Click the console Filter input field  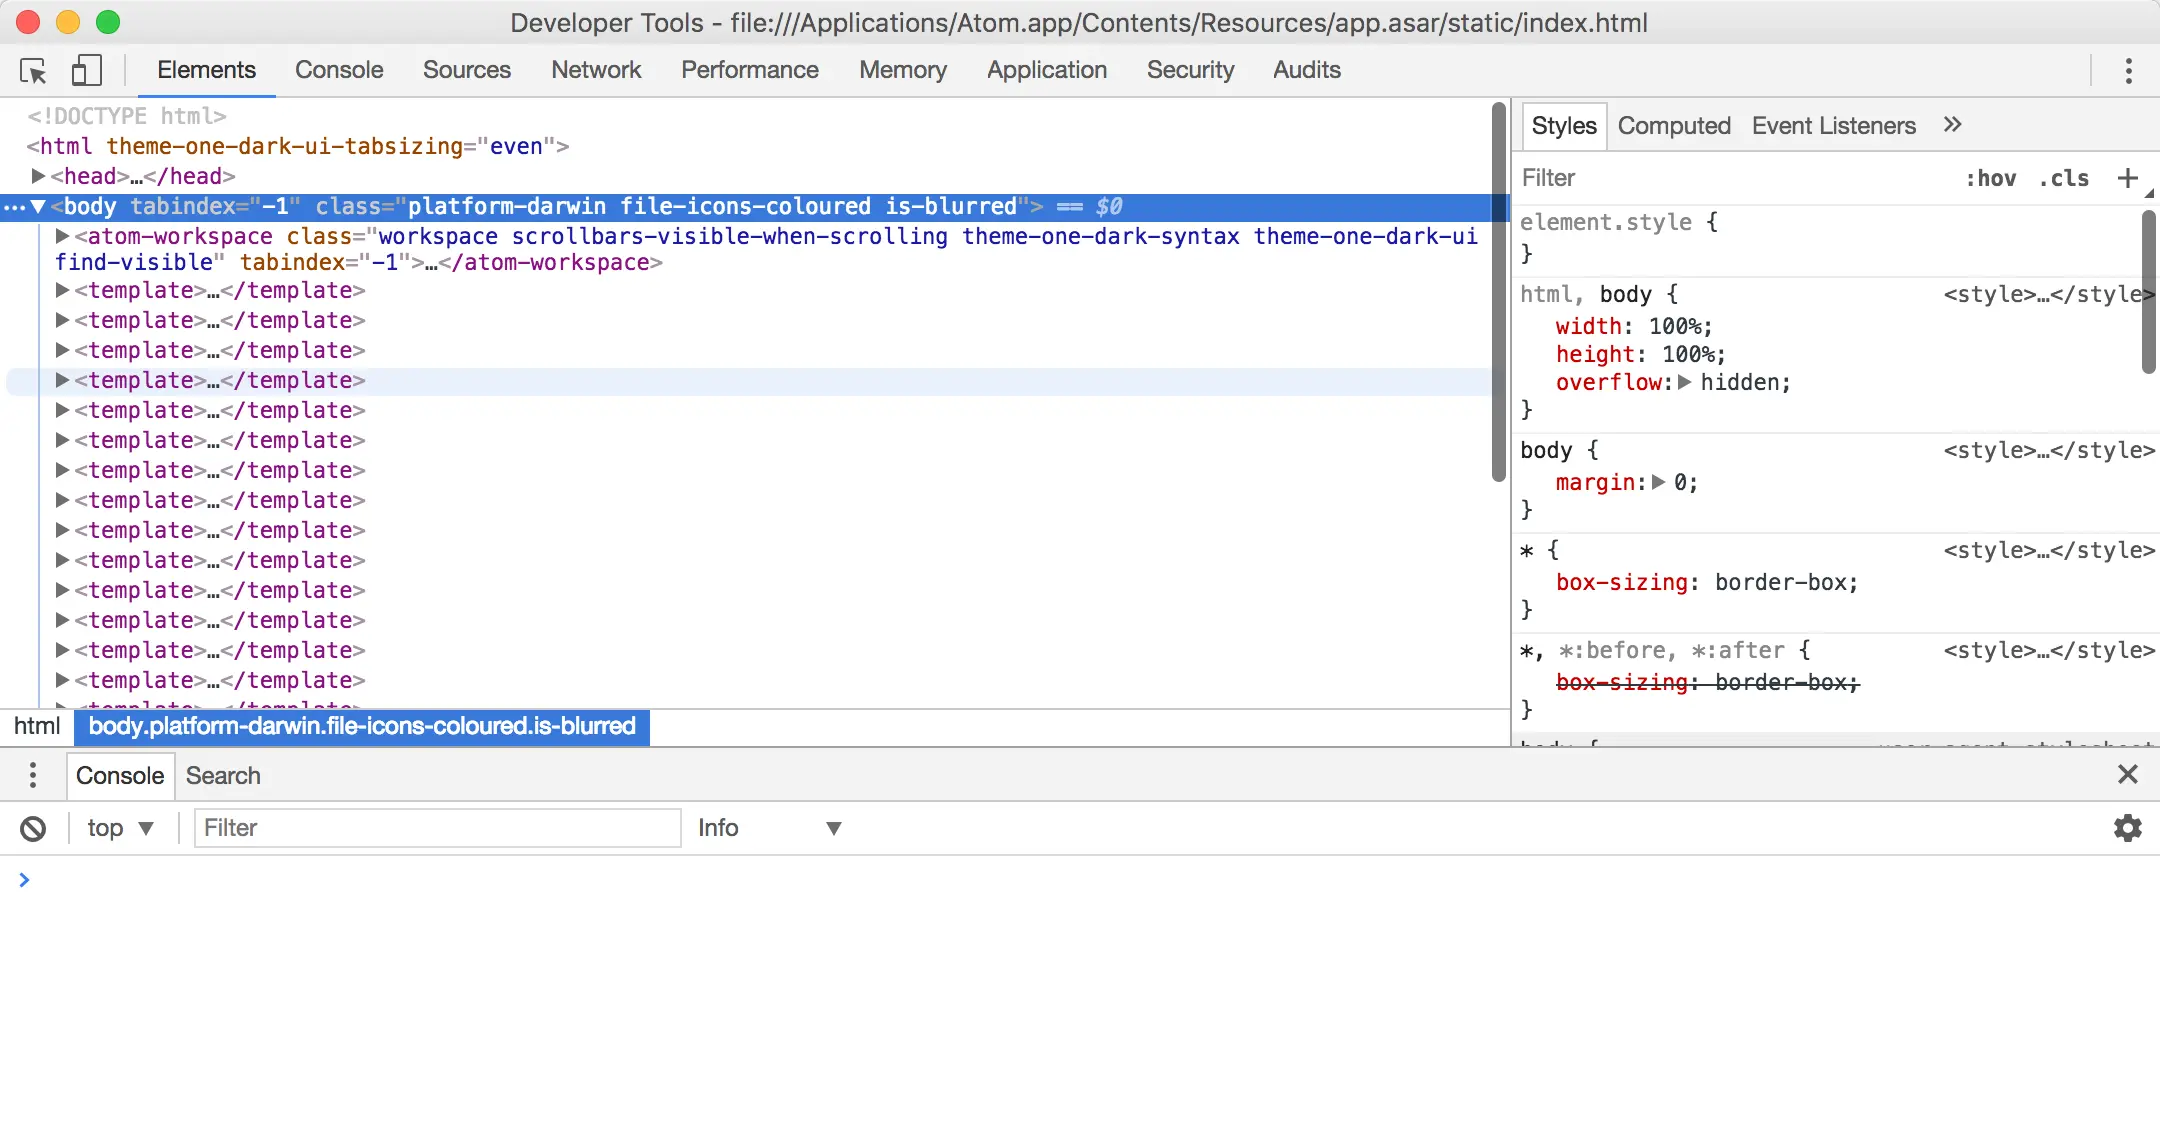pos(437,828)
